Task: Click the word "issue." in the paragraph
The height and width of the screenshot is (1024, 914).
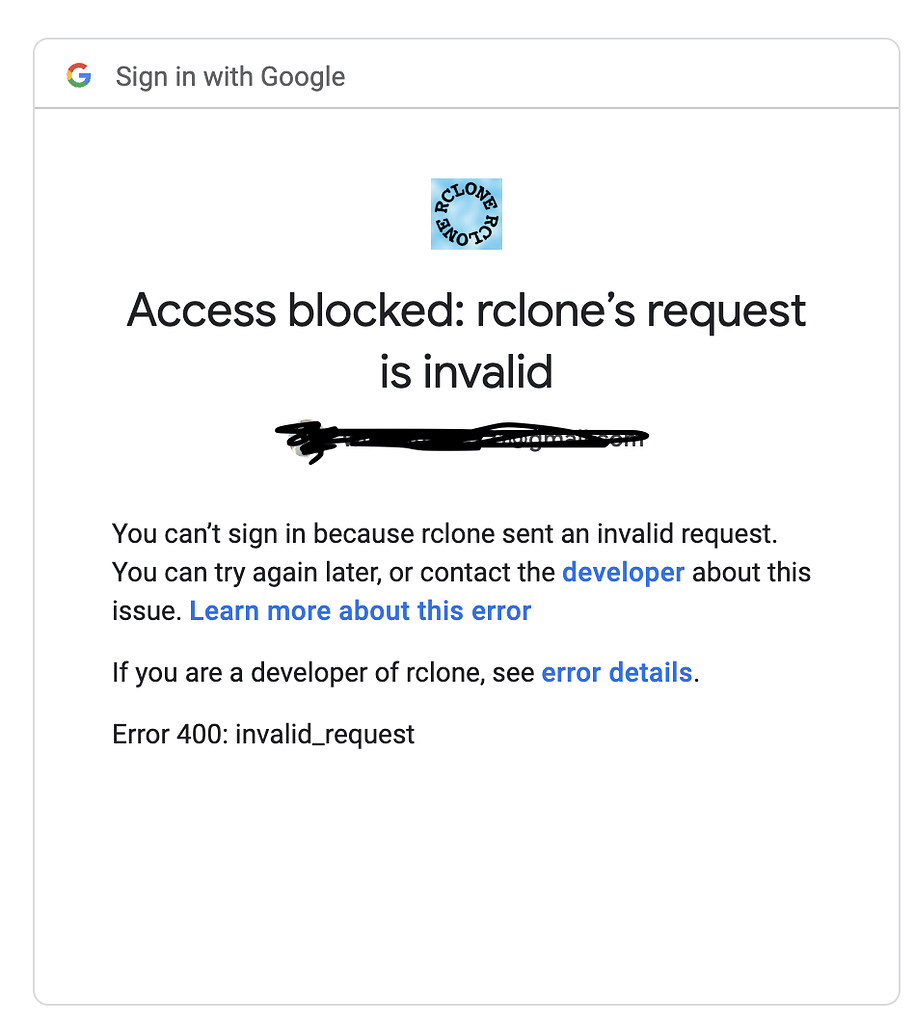Action: [146, 610]
